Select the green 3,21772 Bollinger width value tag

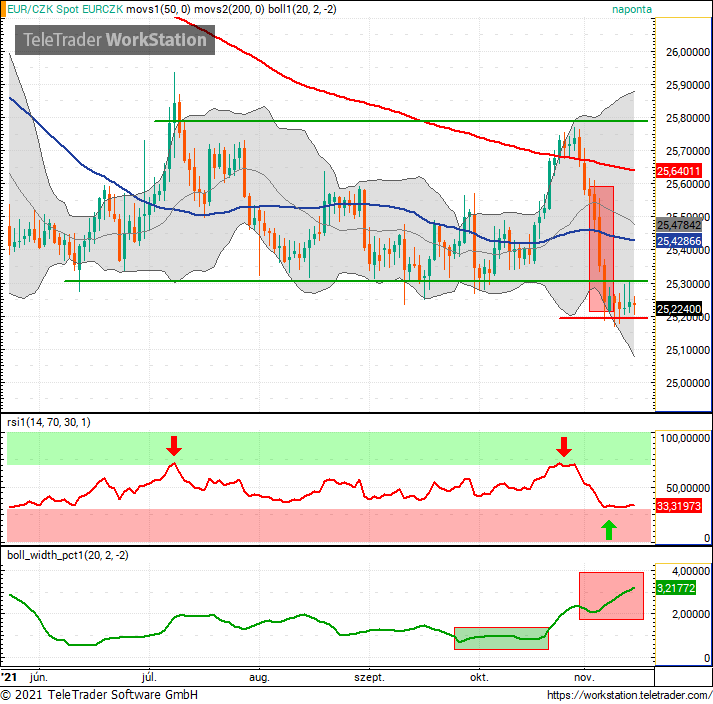click(676, 588)
